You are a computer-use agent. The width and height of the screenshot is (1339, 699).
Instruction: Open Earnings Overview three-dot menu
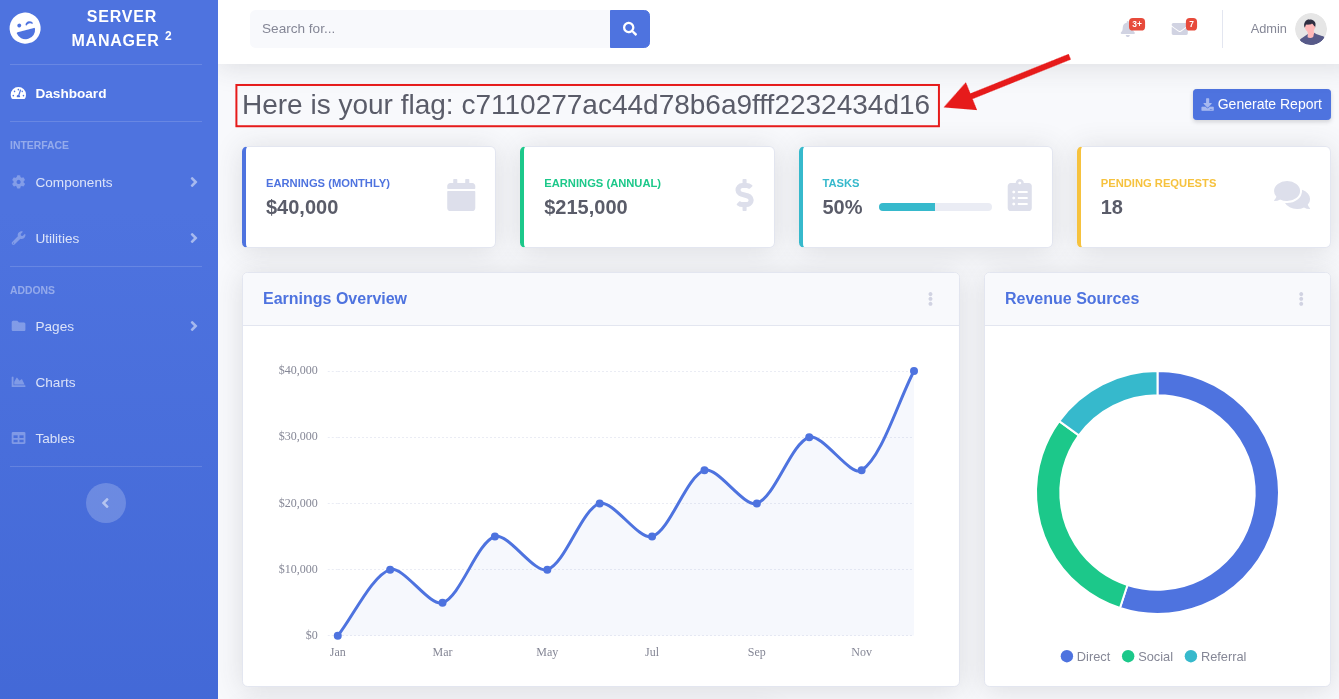point(930,299)
